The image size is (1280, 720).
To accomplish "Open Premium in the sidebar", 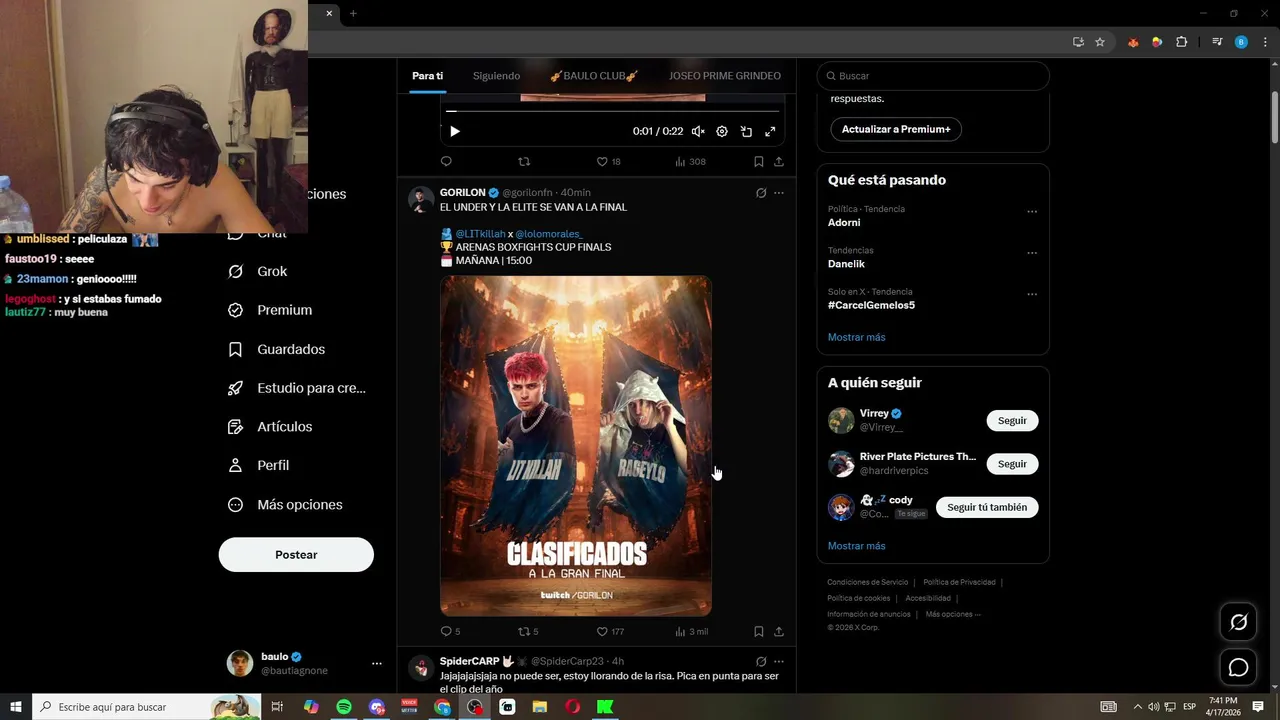I will coord(270,310).
